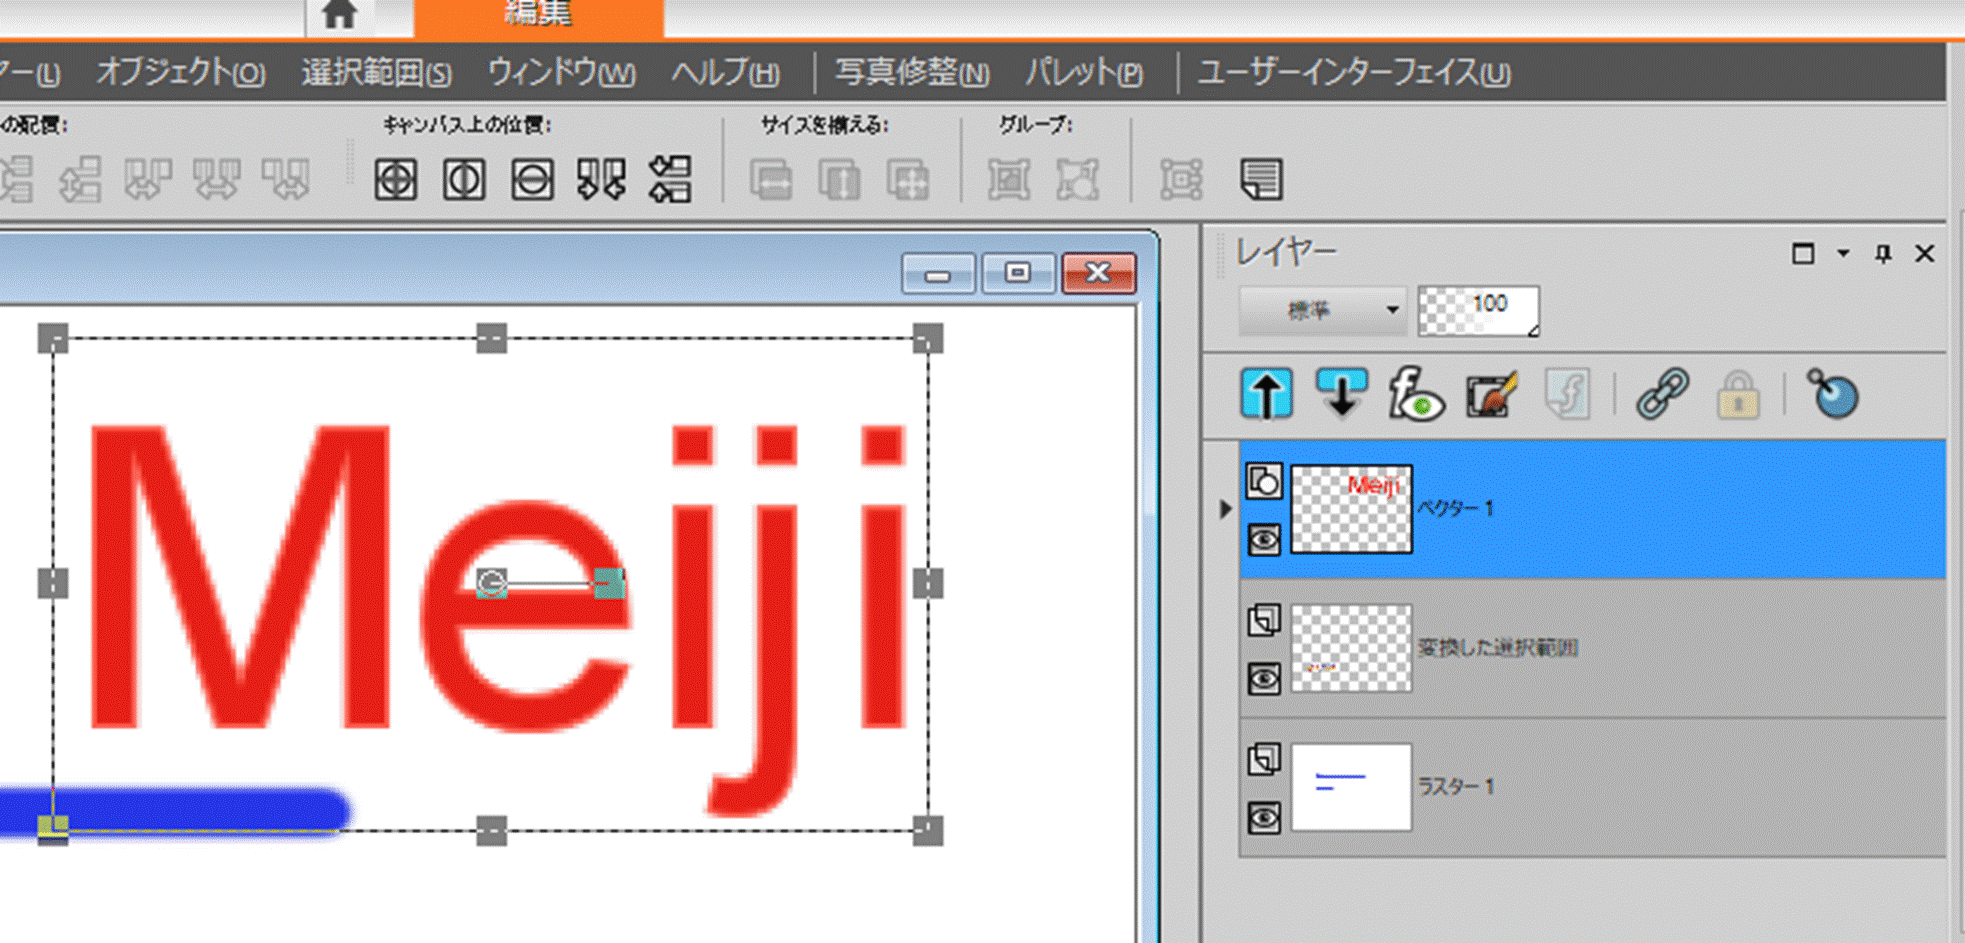Select the 変換した選択範囲 layer thumbnail
The width and height of the screenshot is (1965, 943).
(1351, 648)
